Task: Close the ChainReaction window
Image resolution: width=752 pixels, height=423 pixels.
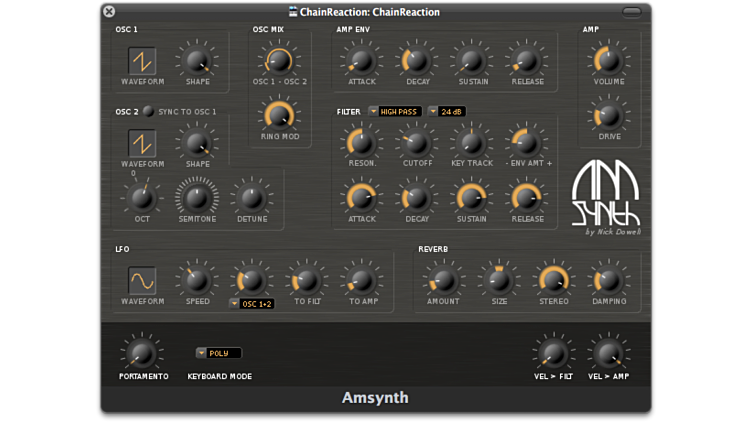Action: [x=109, y=12]
